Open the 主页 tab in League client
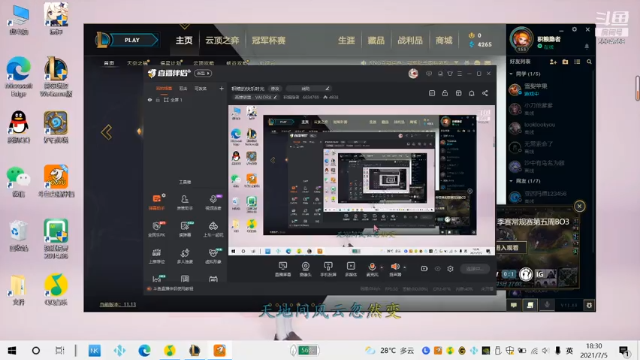The width and height of the screenshot is (640, 360). tap(184, 40)
